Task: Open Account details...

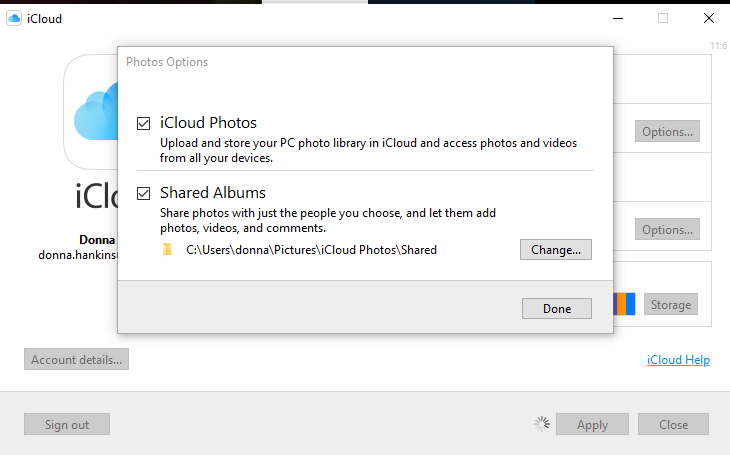Action: [76, 359]
